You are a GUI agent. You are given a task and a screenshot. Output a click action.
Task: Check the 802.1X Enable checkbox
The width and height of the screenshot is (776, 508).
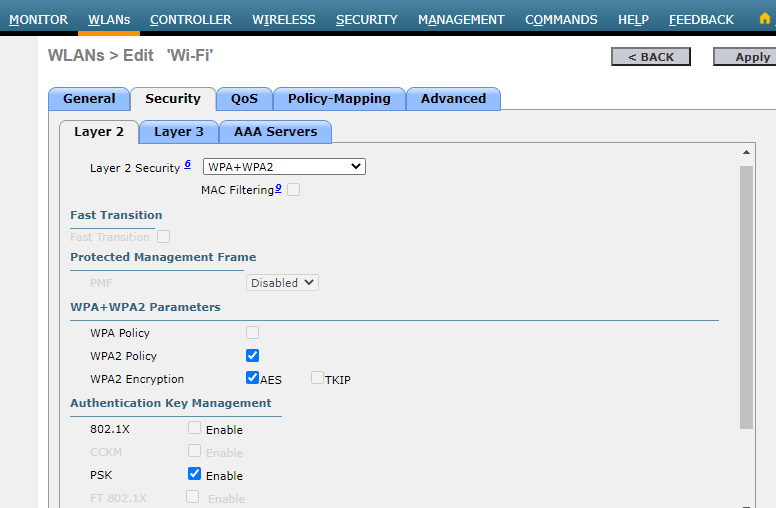click(x=194, y=429)
